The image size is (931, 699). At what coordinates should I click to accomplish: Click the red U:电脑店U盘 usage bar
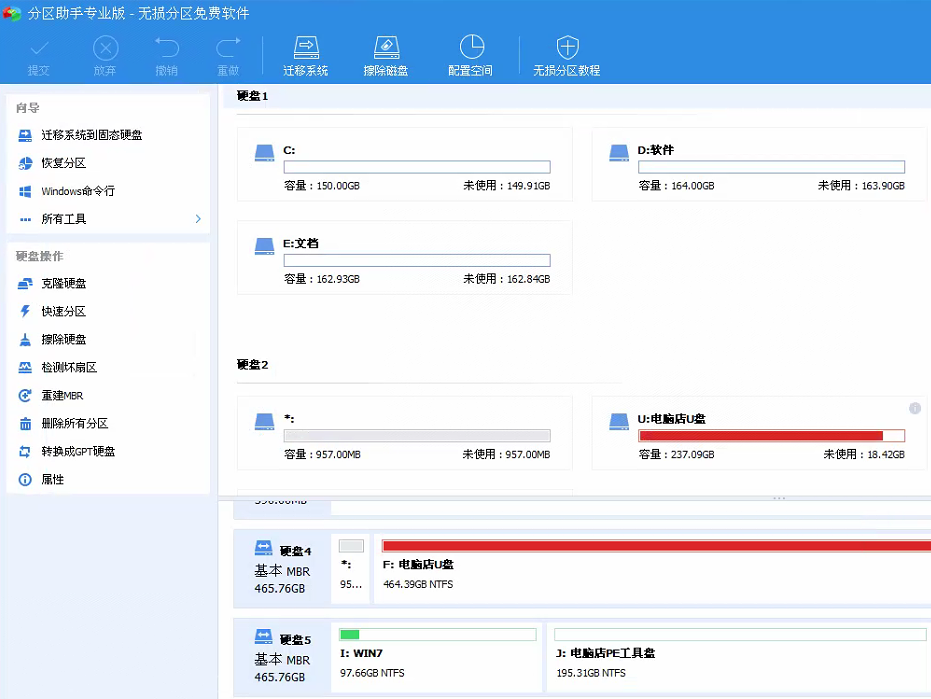(x=760, y=436)
